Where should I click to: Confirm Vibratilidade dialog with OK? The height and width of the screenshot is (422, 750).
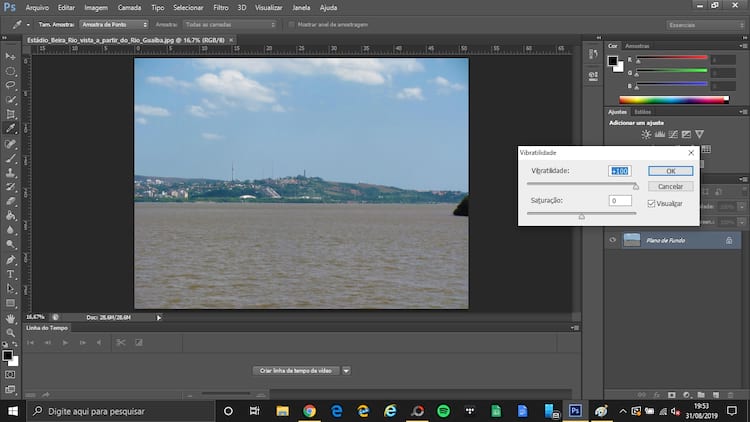click(x=671, y=171)
